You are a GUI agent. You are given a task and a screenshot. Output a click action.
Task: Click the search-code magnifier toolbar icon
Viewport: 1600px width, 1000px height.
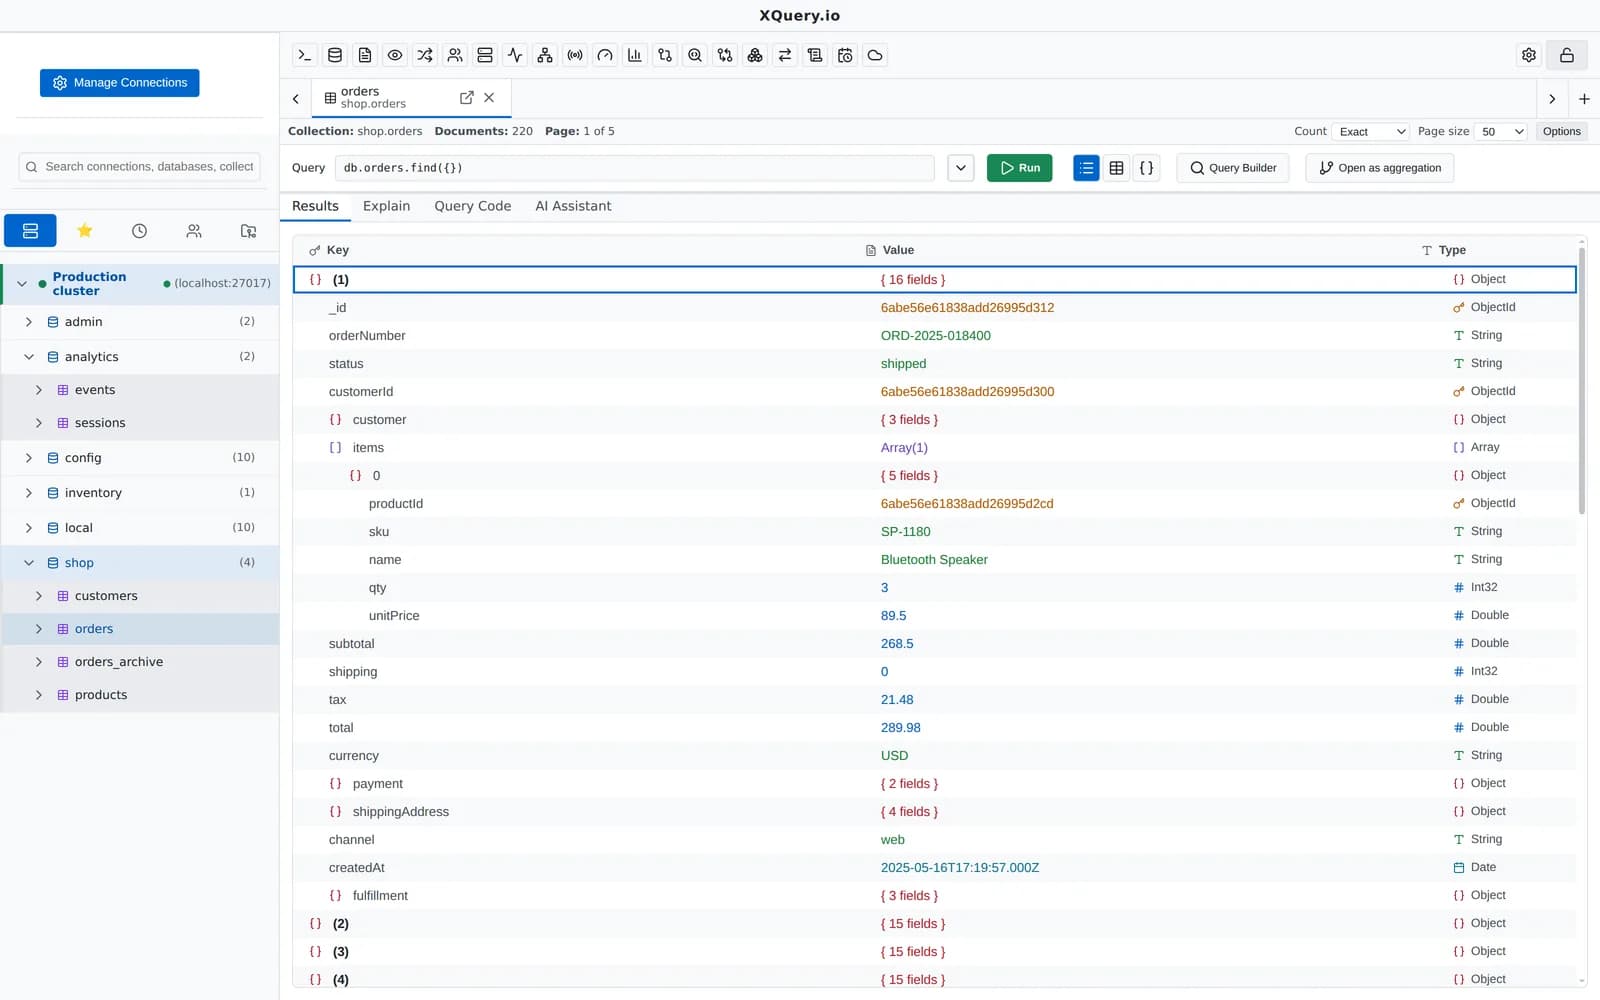click(695, 55)
